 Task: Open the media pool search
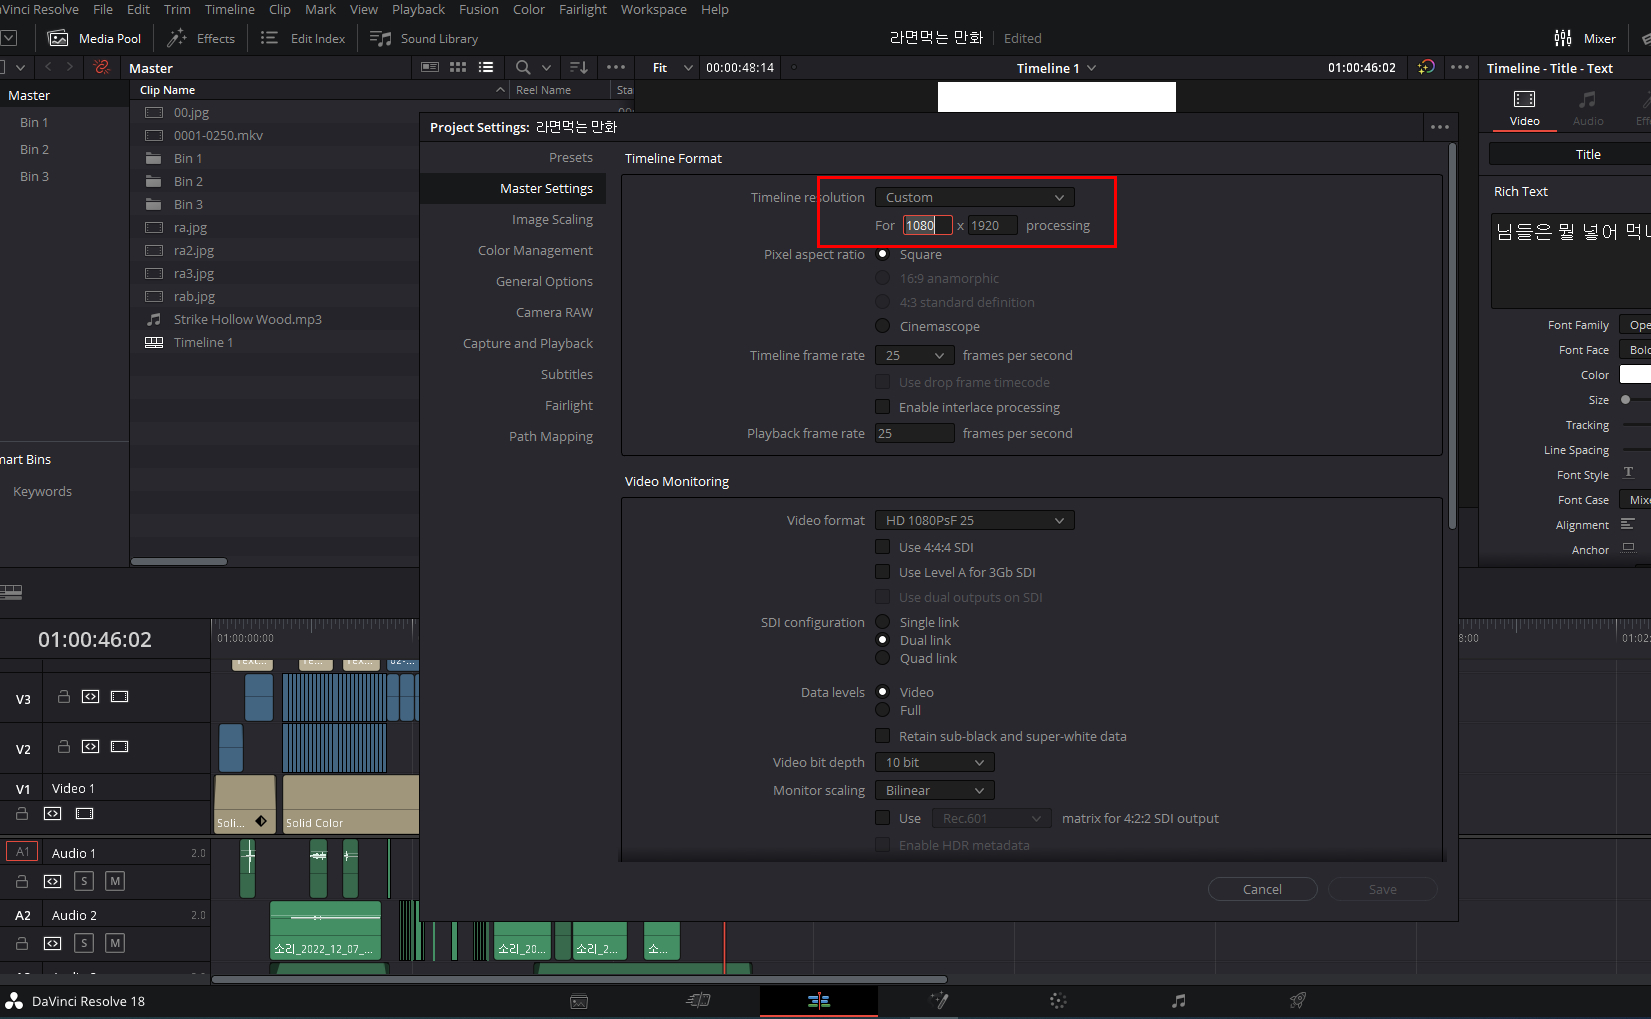523,67
